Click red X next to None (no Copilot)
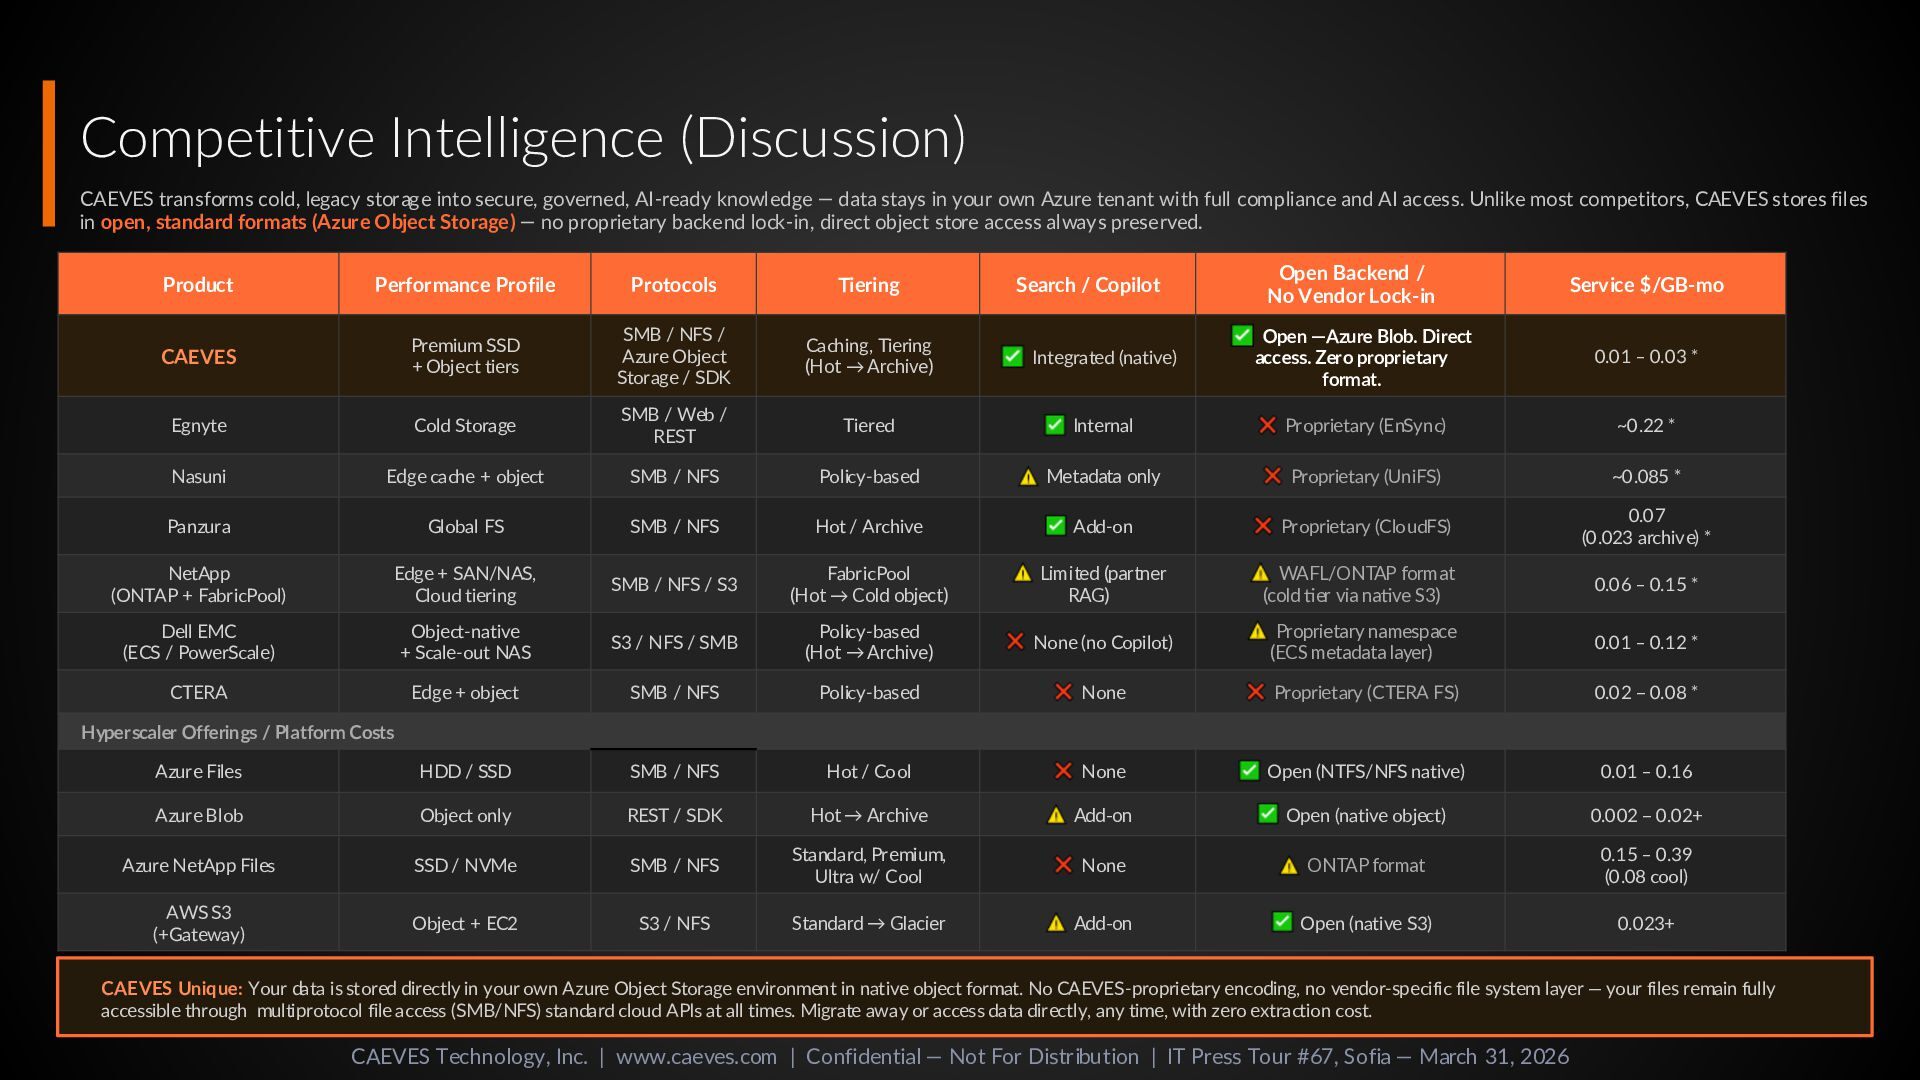This screenshot has width=1920, height=1080. point(1015,642)
